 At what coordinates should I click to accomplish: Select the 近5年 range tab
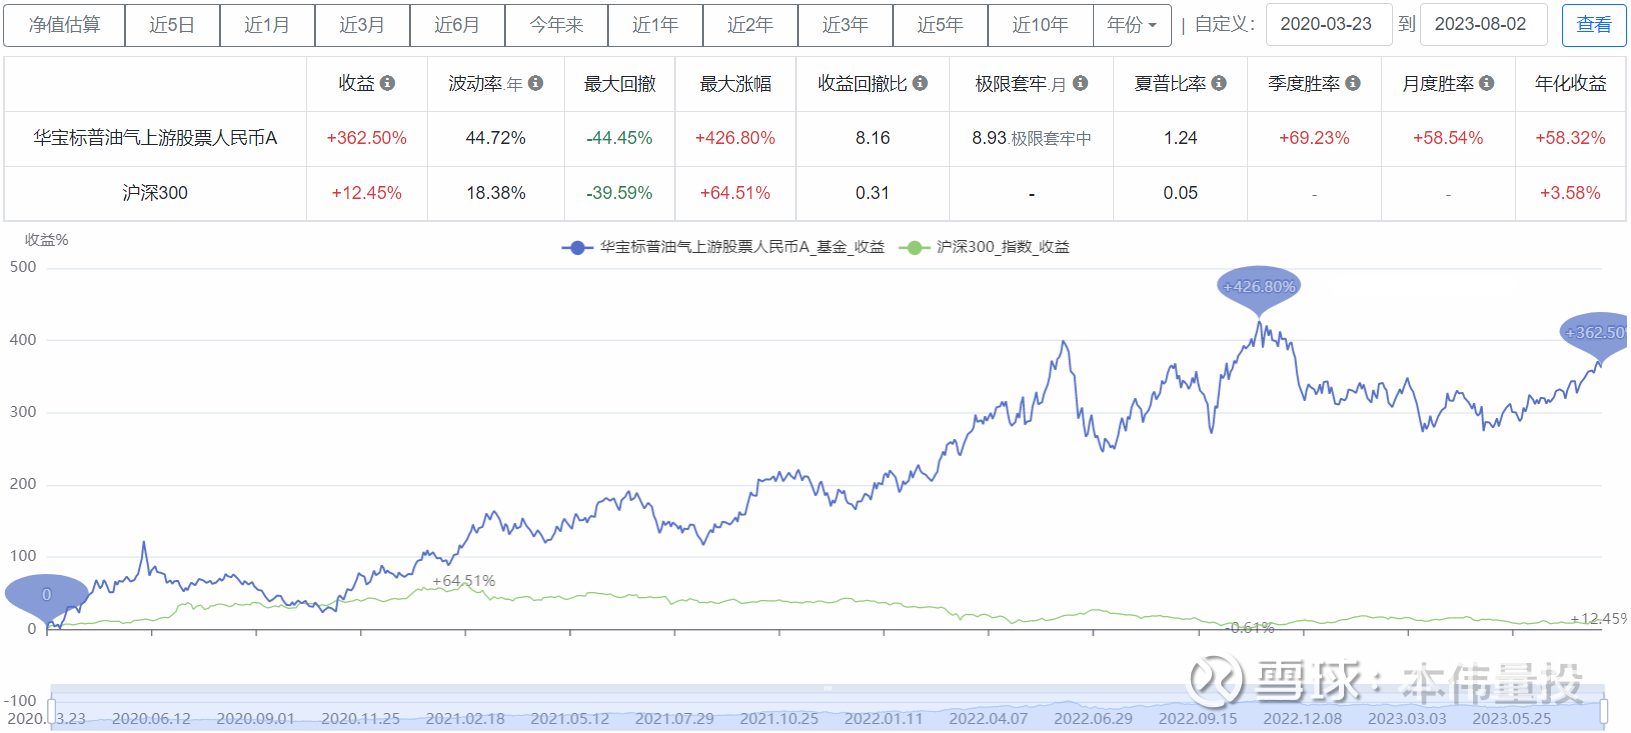940,25
